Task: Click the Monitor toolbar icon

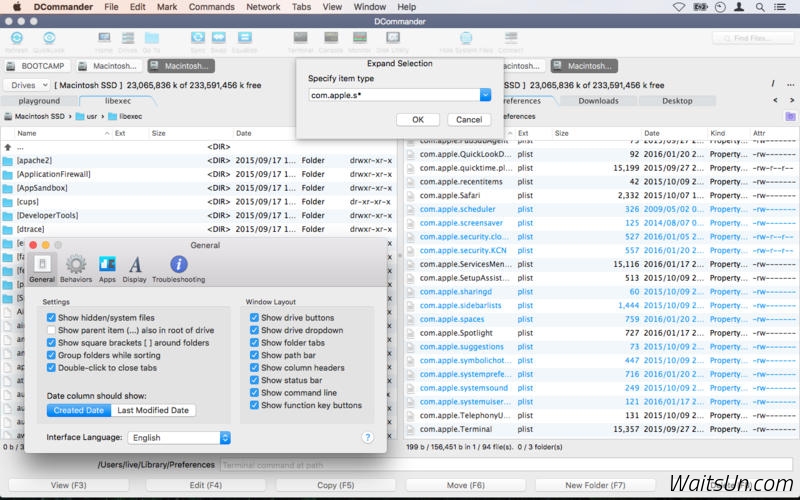Action: pyautogui.click(x=360, y=38)
